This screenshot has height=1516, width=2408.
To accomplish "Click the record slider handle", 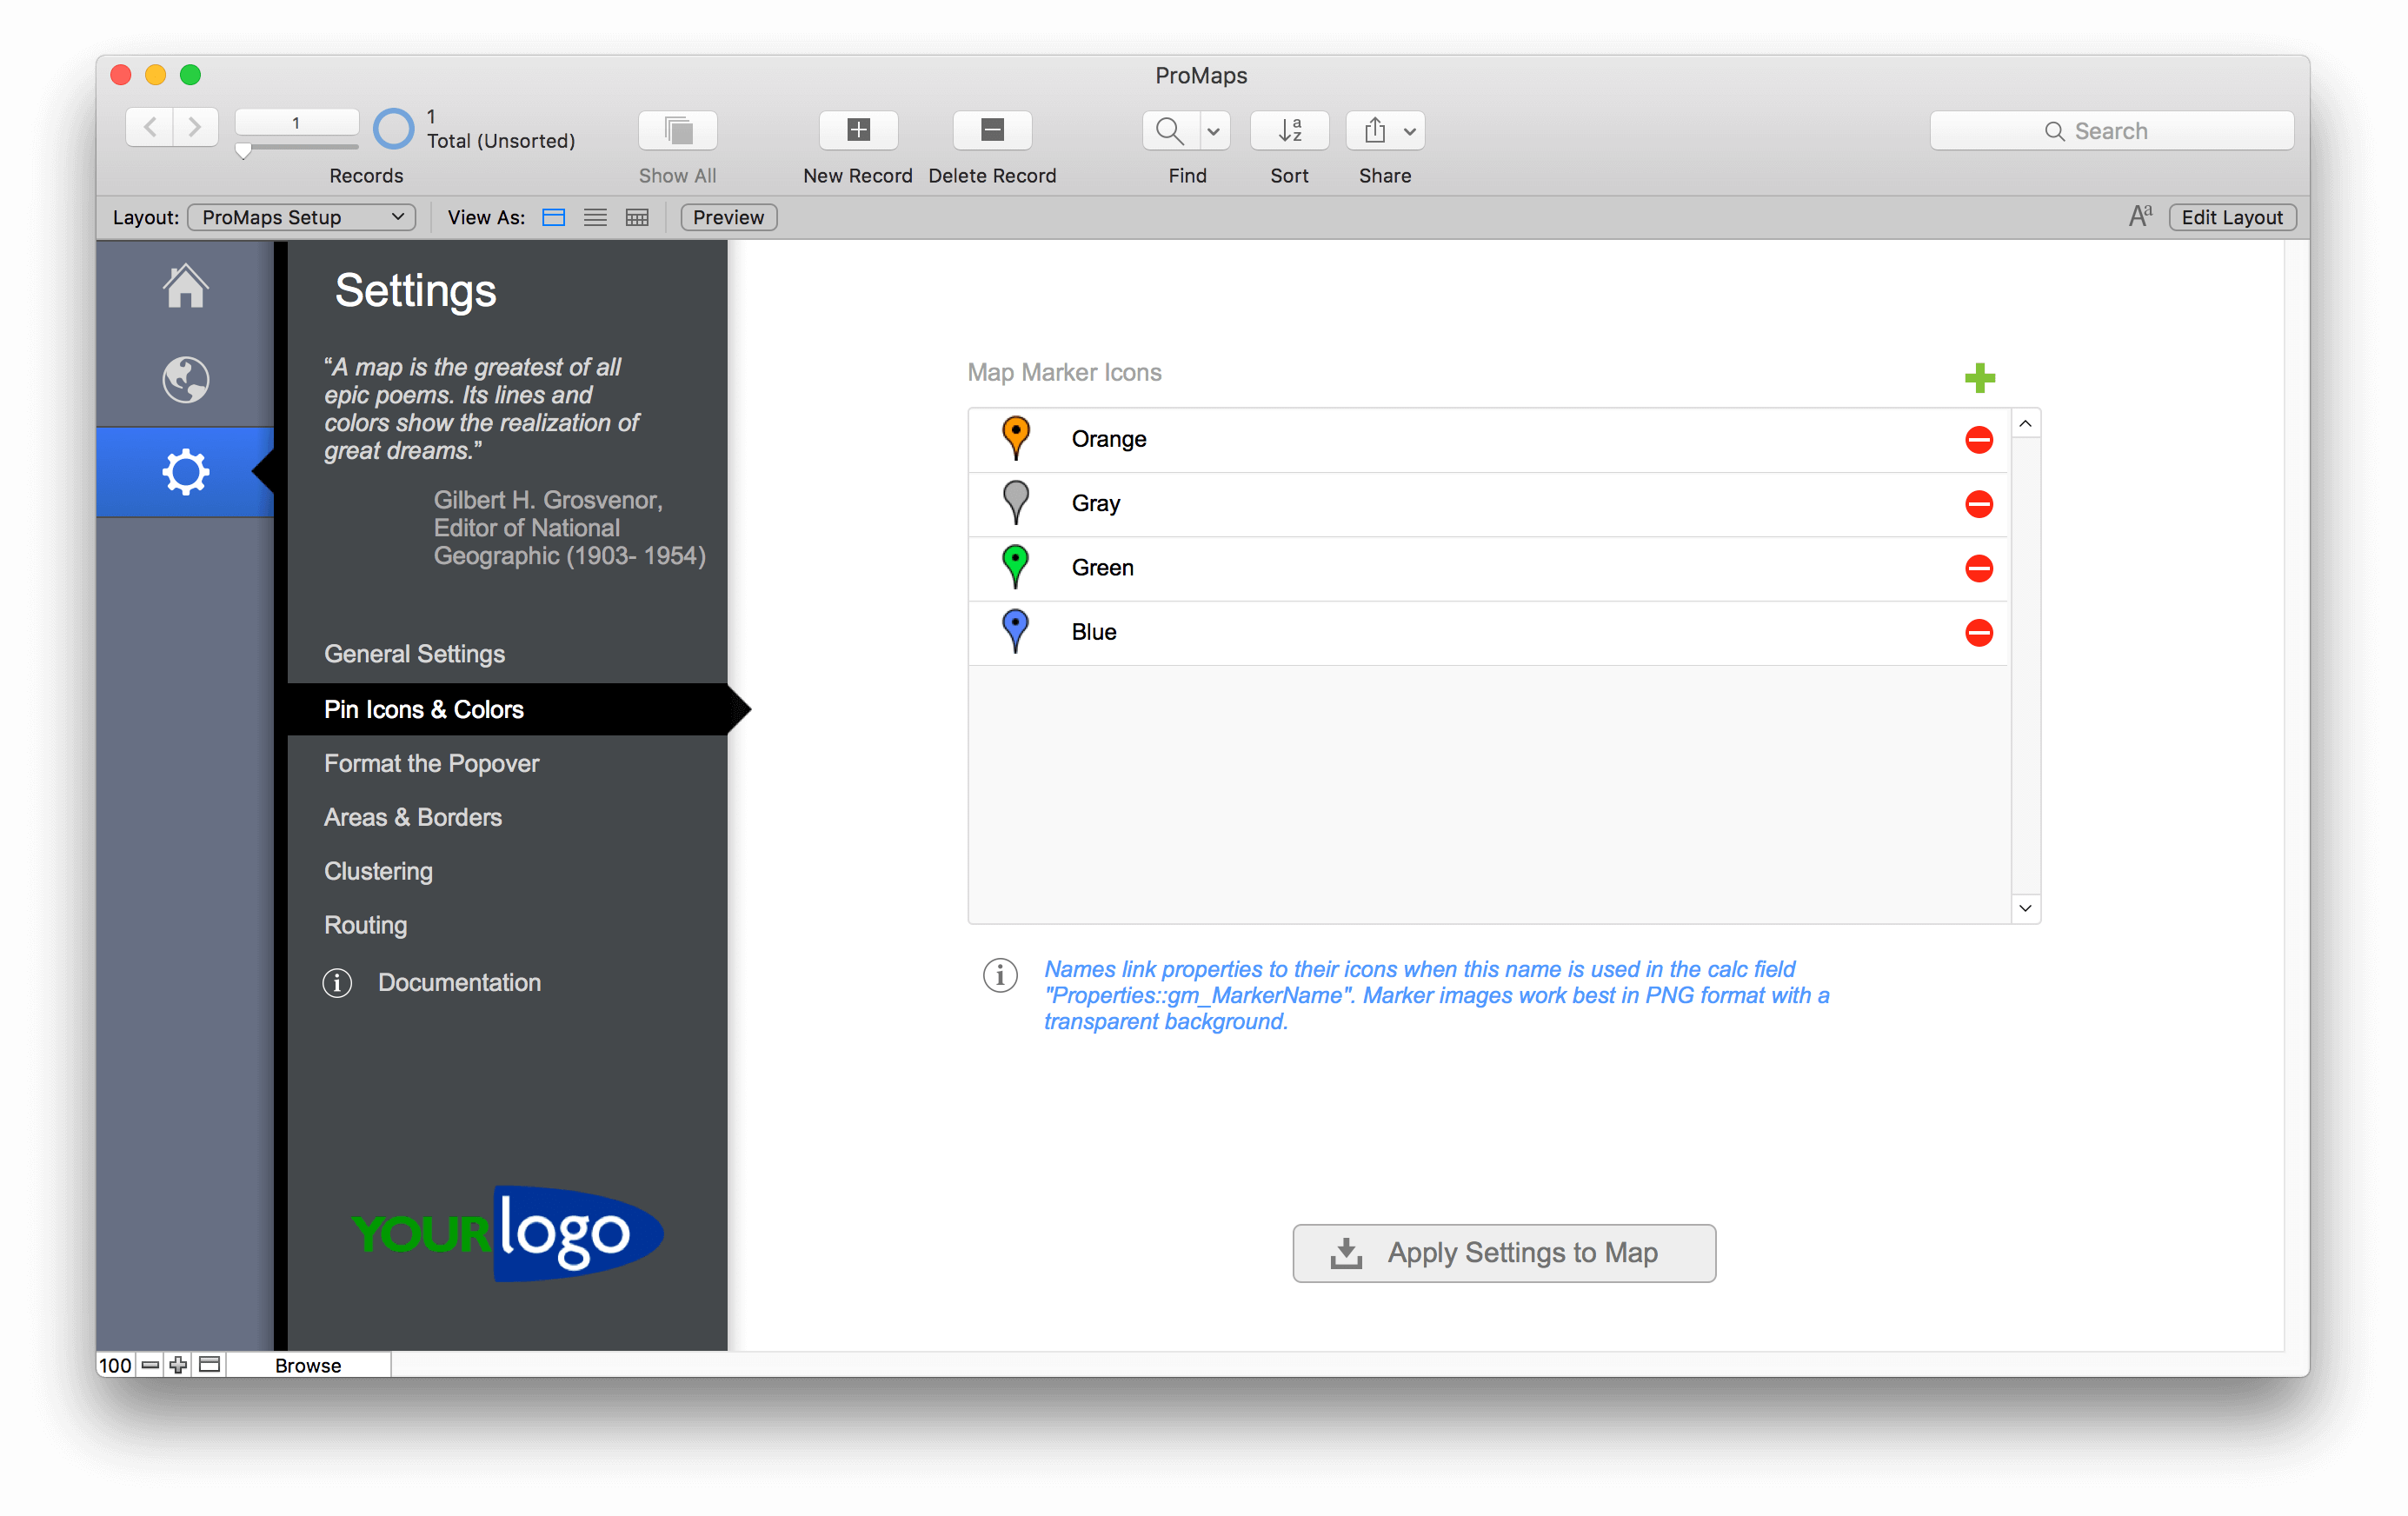I will pyautogui.click(x=243, y=151).
